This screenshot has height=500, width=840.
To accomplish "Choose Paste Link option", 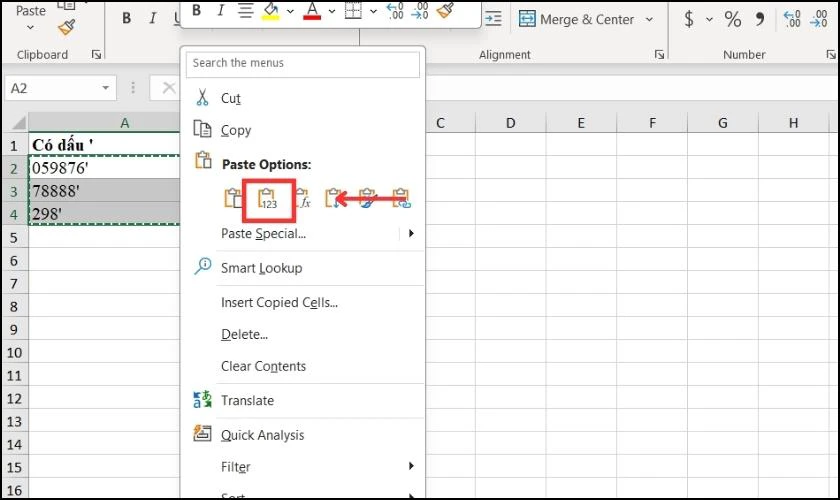I will pyautogui.click(x=401, y=199).
